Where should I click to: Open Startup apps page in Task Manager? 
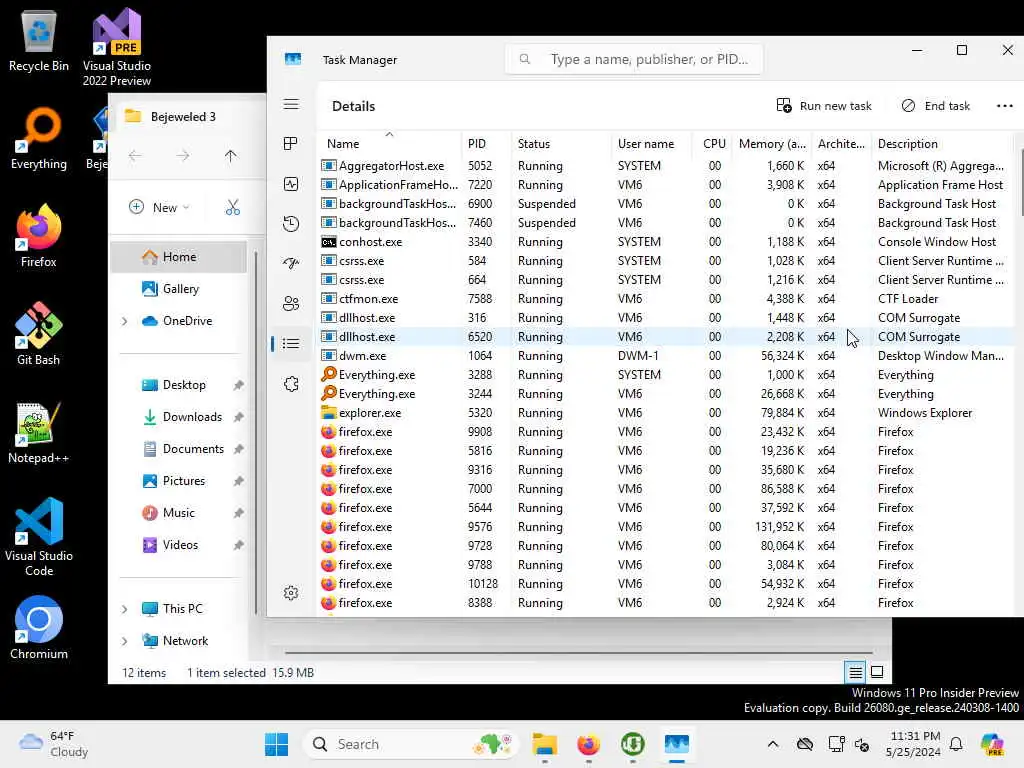(291, 264)
